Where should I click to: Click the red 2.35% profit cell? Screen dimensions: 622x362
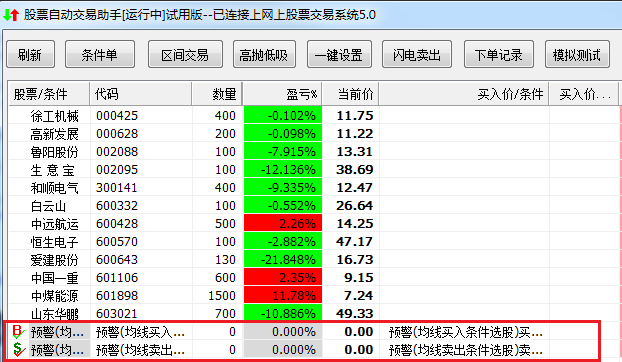click(283, 278)
